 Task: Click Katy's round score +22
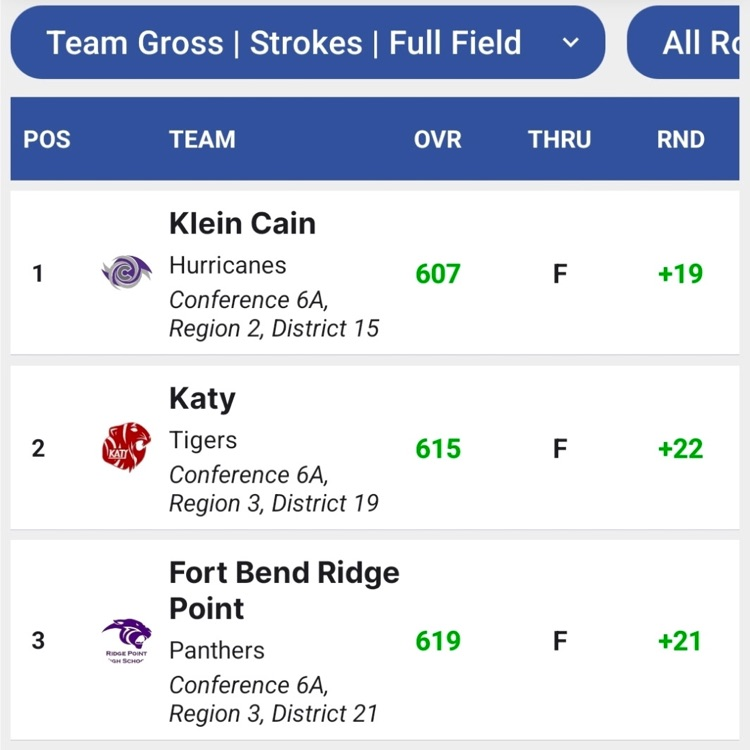681,448
